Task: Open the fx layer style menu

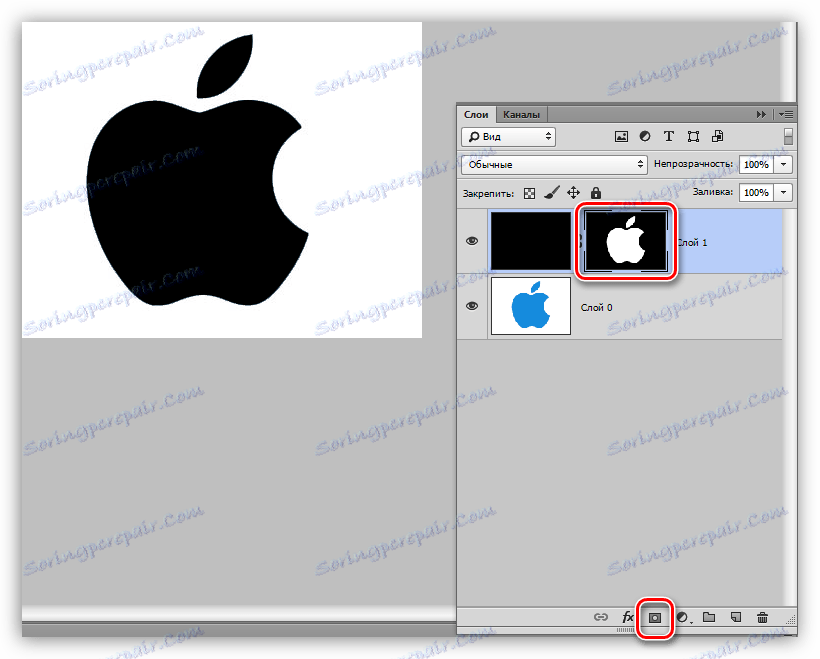Action: [x=628, y=617]
